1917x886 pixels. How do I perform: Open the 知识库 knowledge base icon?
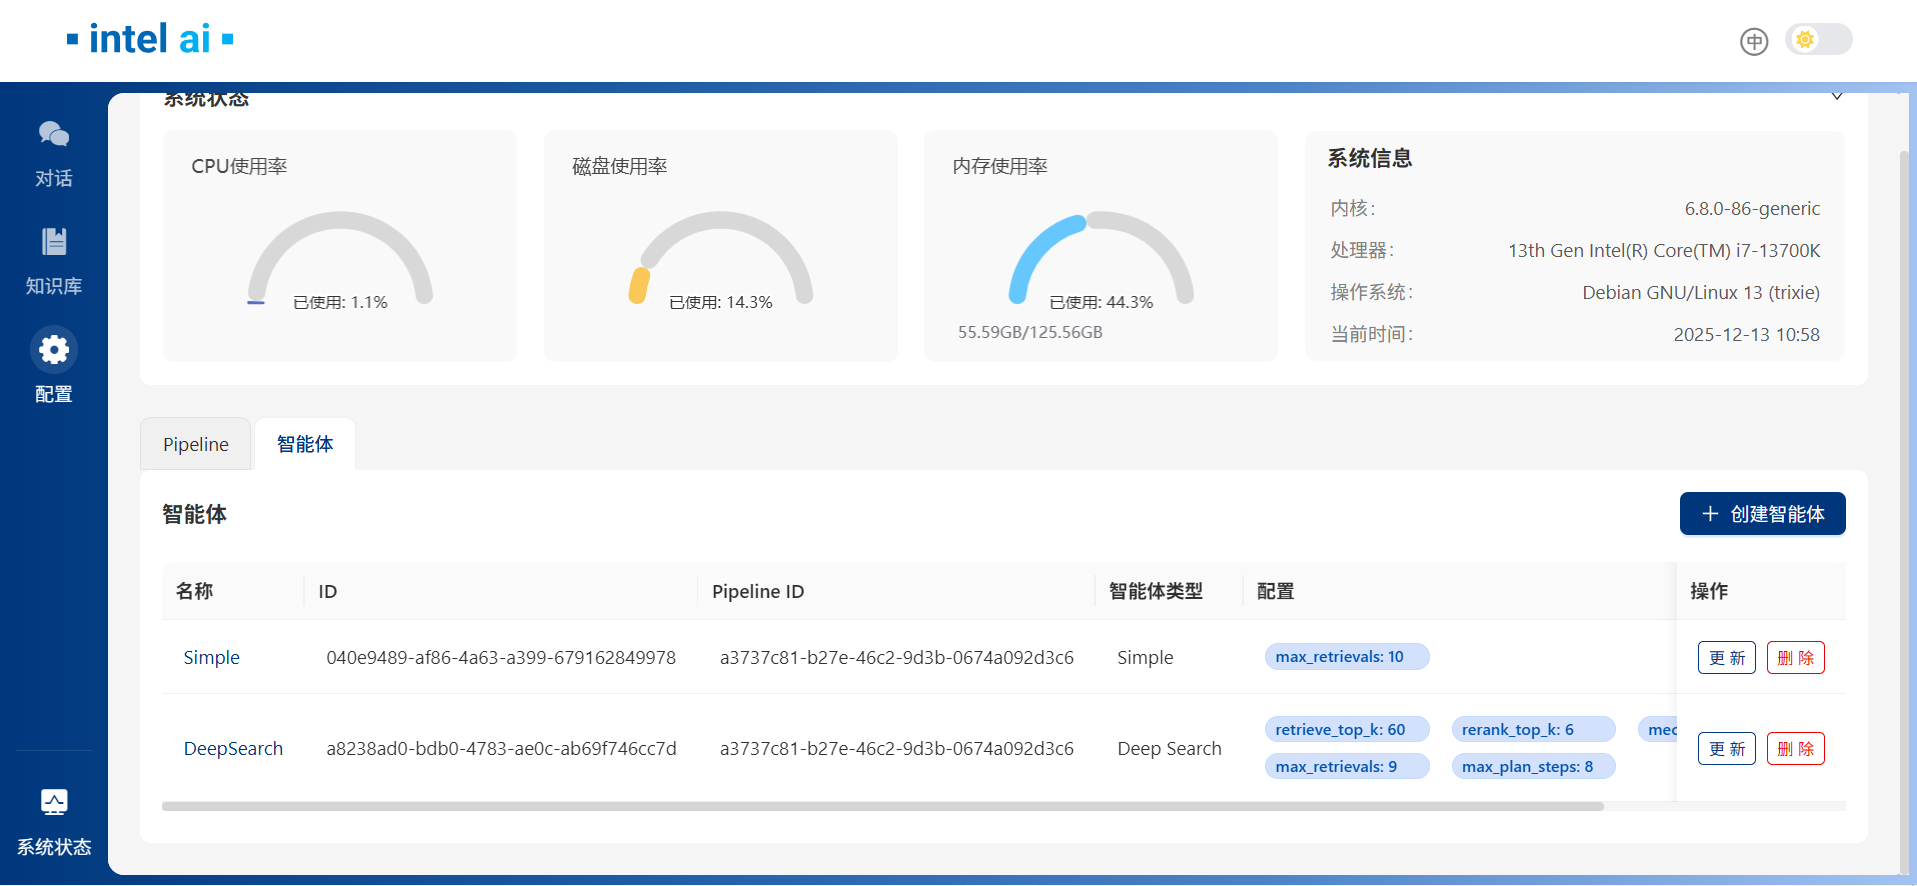pos(54,242)
